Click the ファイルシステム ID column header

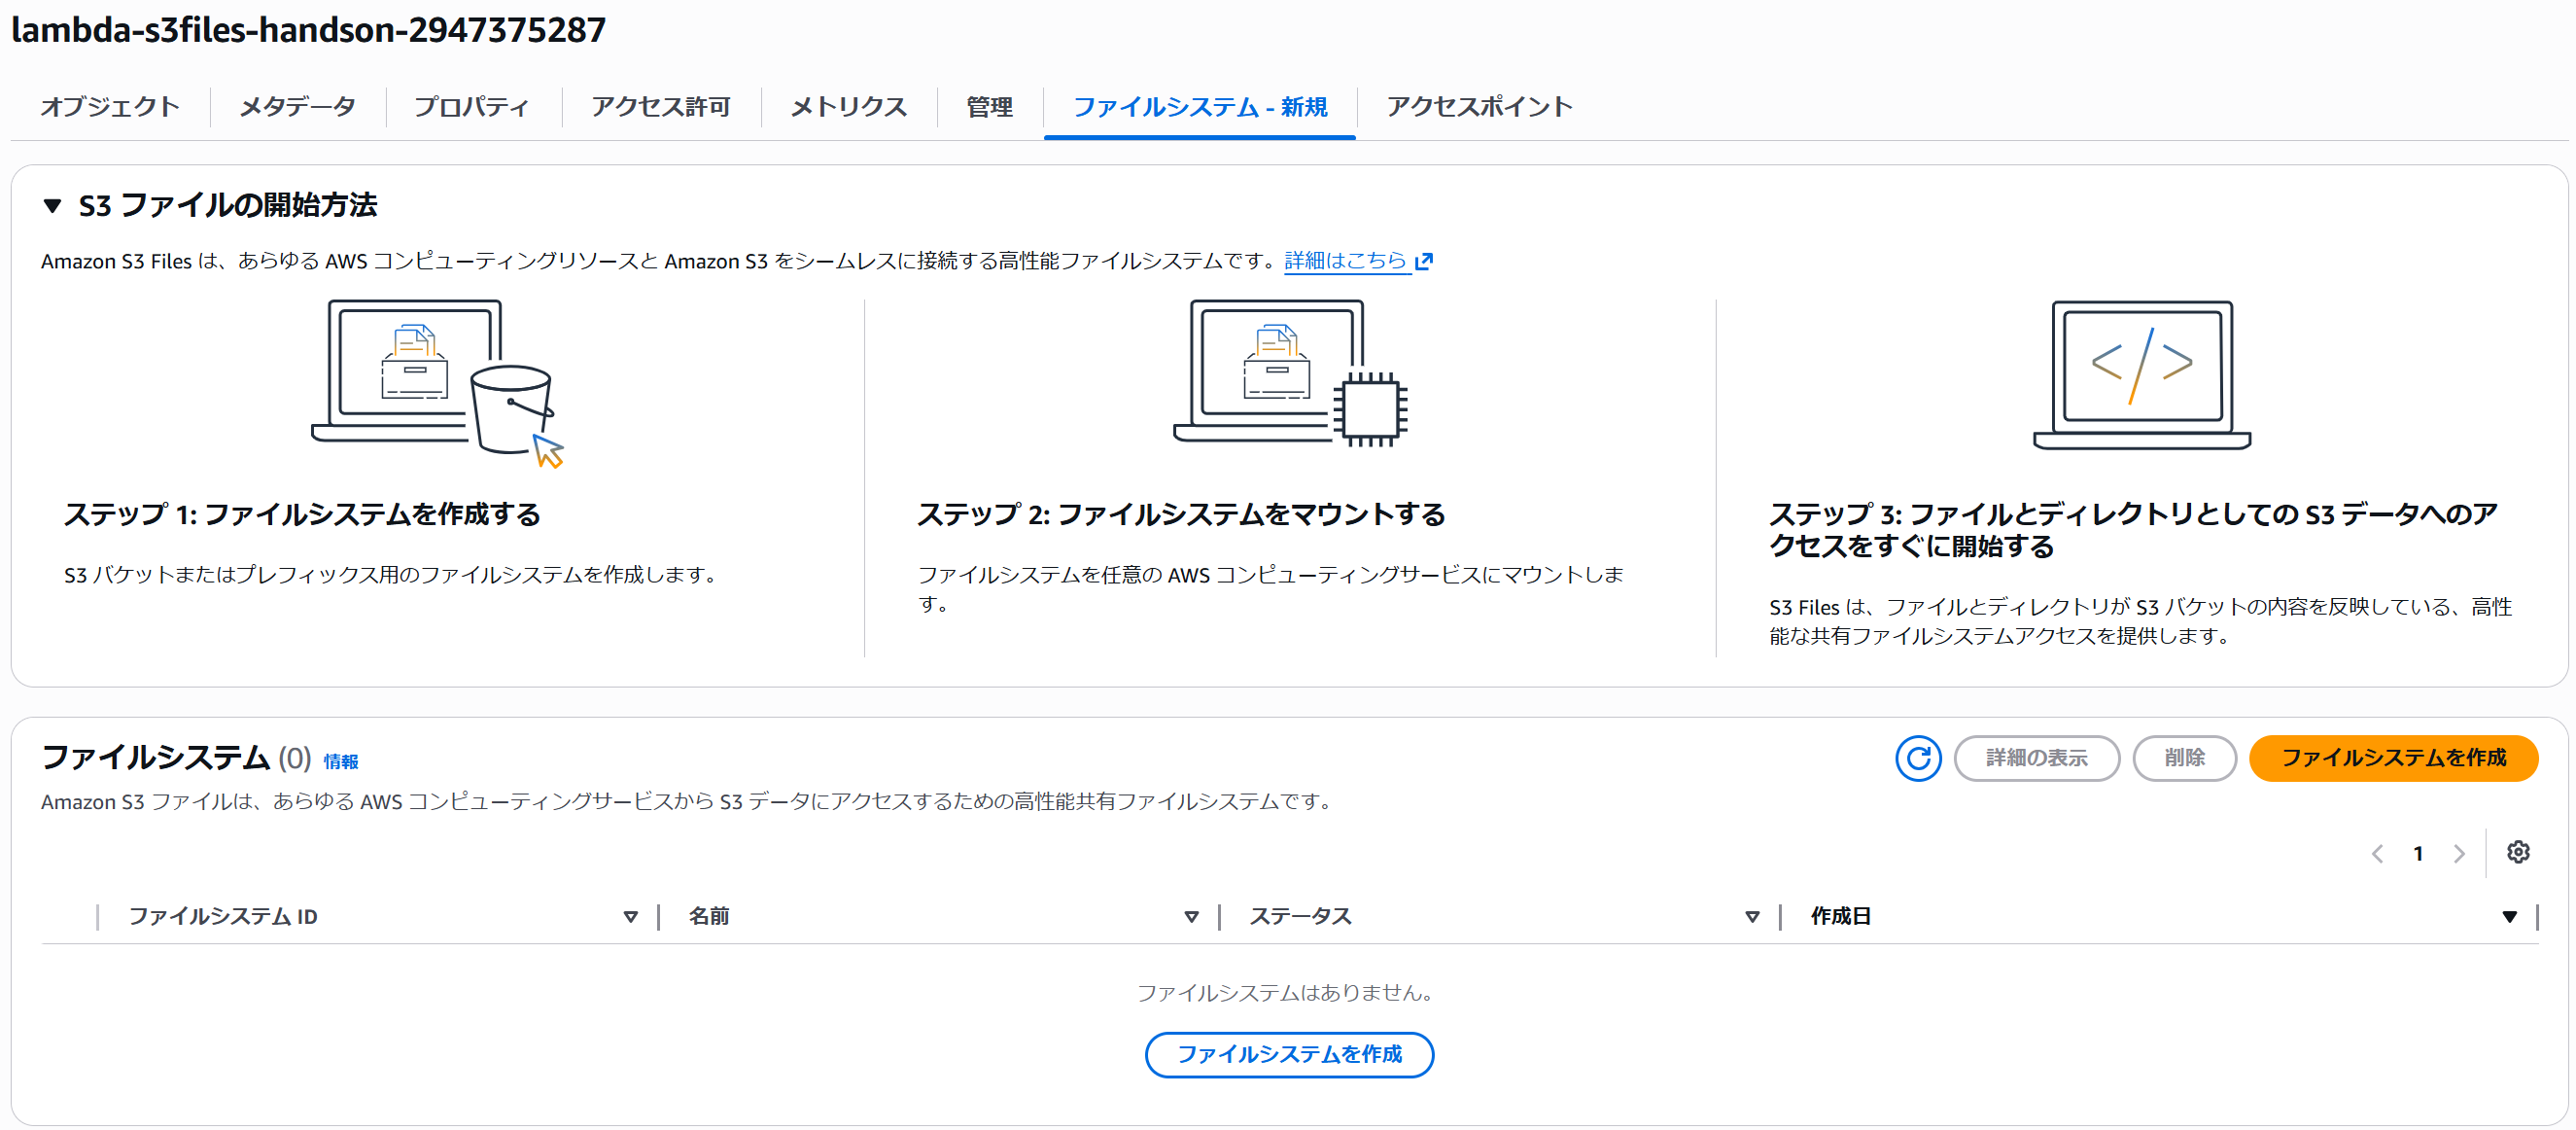tap(223, 916)
